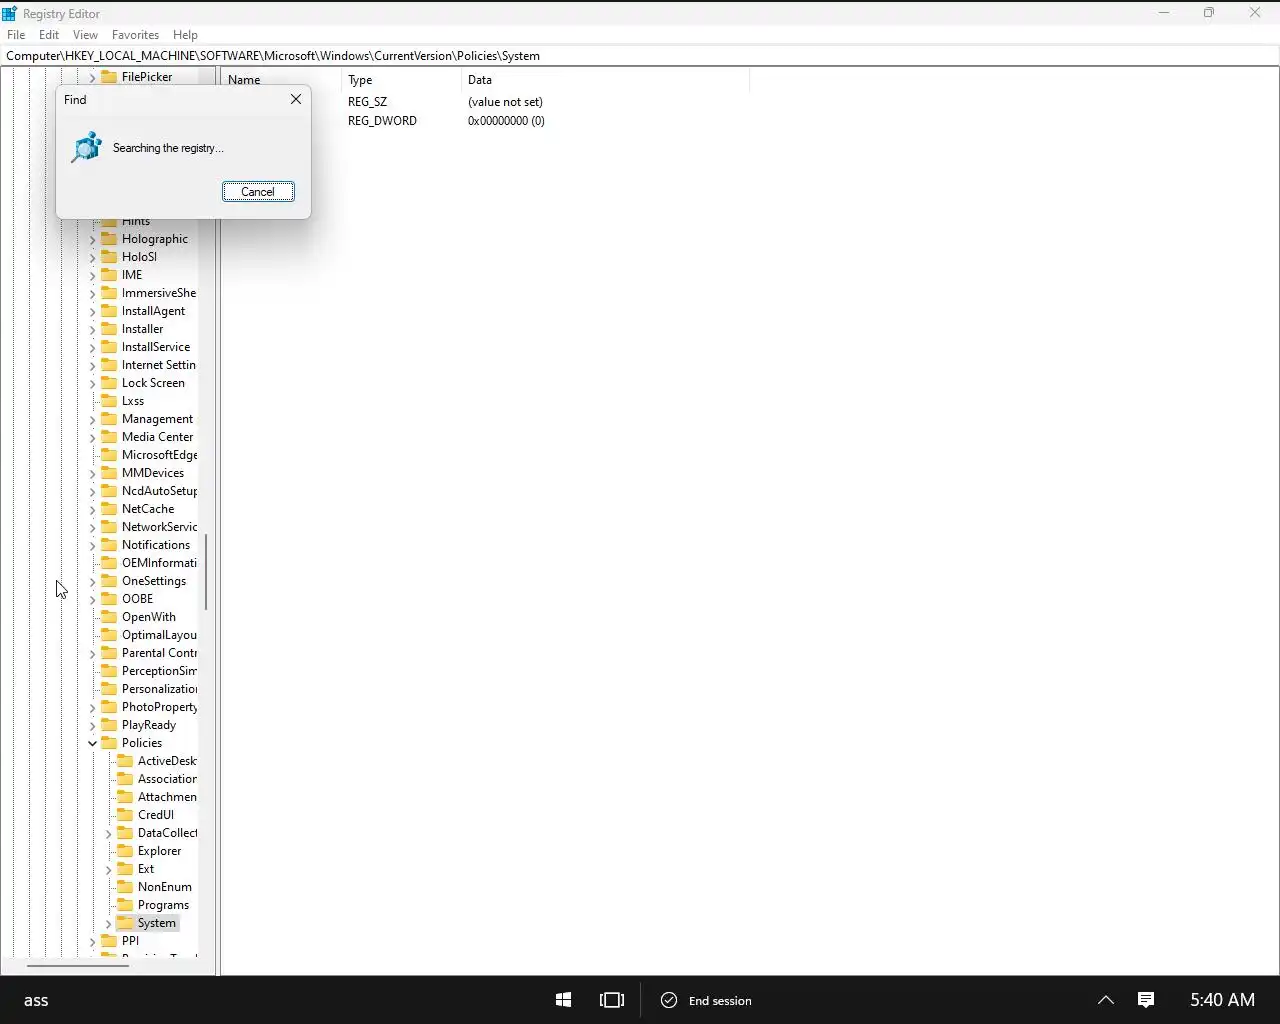Expand the FilePicker key
This screenshot has width=1280, height=1024.
click(93, 77)
